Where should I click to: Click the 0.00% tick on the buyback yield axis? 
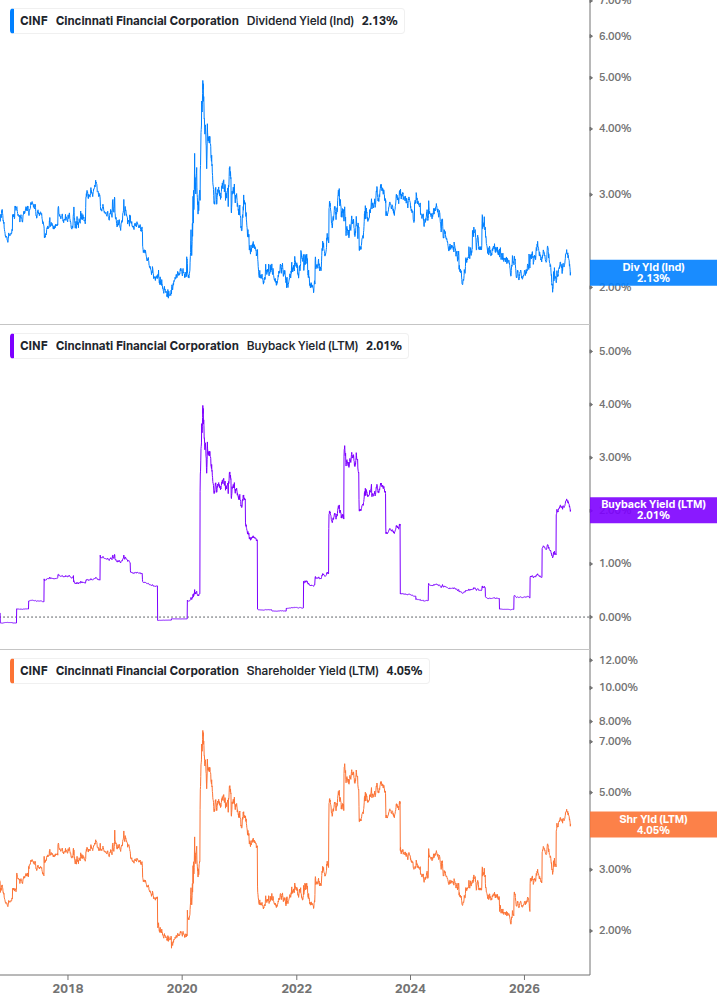coord(615,617)
